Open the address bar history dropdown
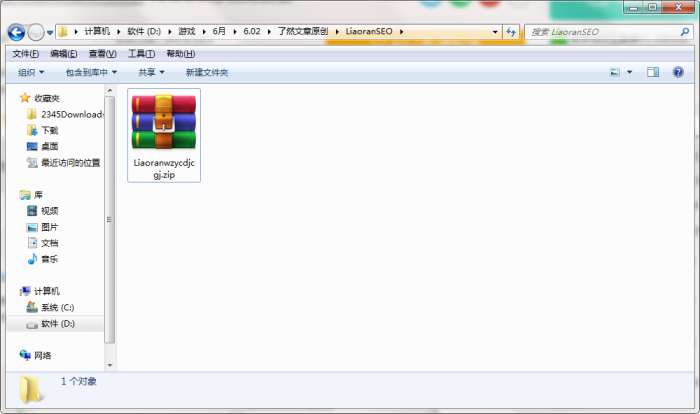The height and width of the screenshot is (414, 700). [495, 32]
